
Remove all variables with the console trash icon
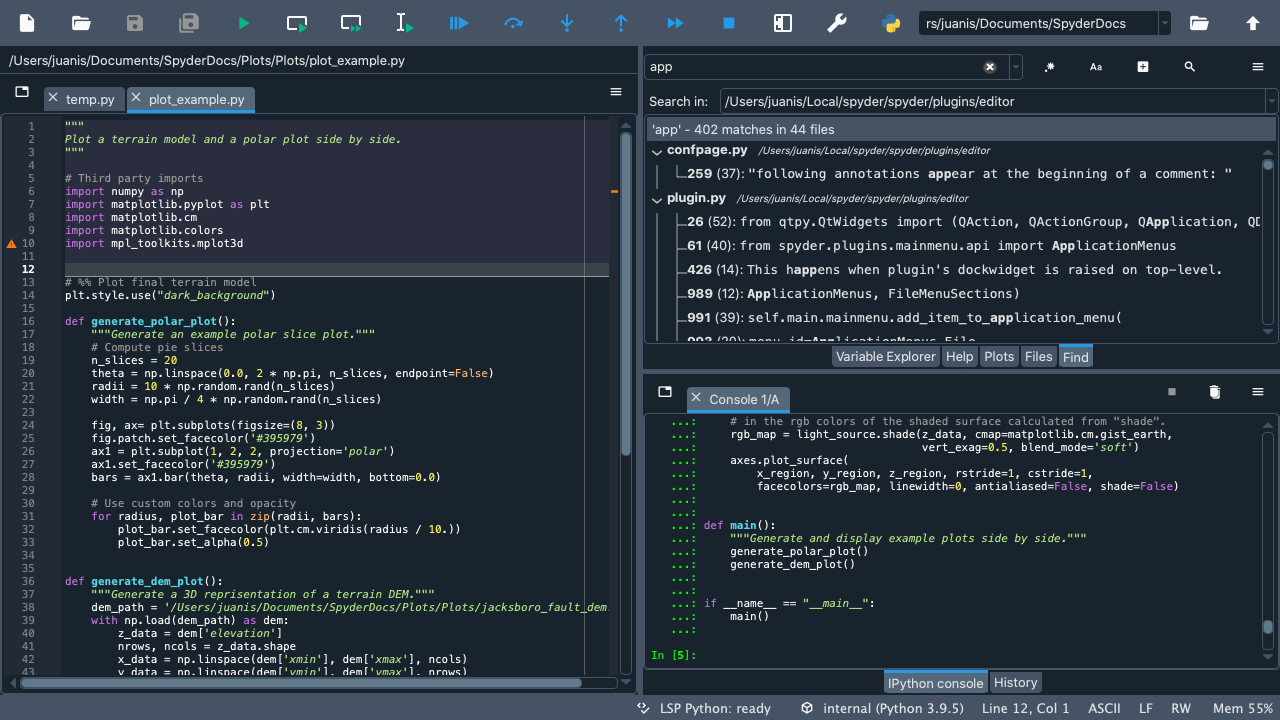tap(1215, 392)
